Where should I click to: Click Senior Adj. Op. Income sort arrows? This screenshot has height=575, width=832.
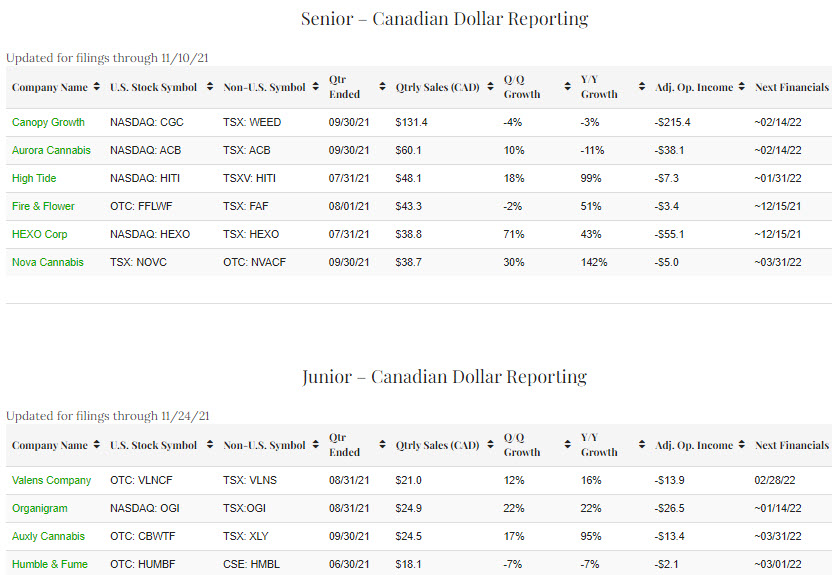[740, 87]
